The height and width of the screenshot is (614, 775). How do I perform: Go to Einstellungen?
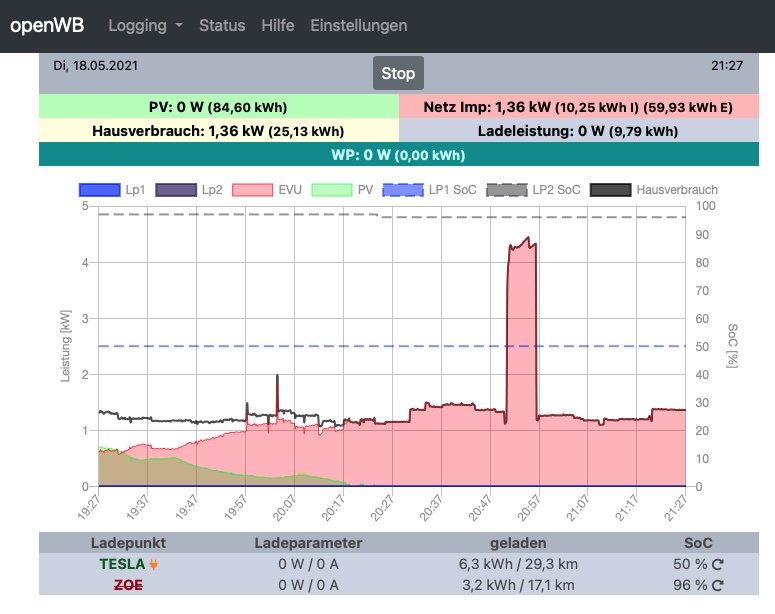click(359, 25)
